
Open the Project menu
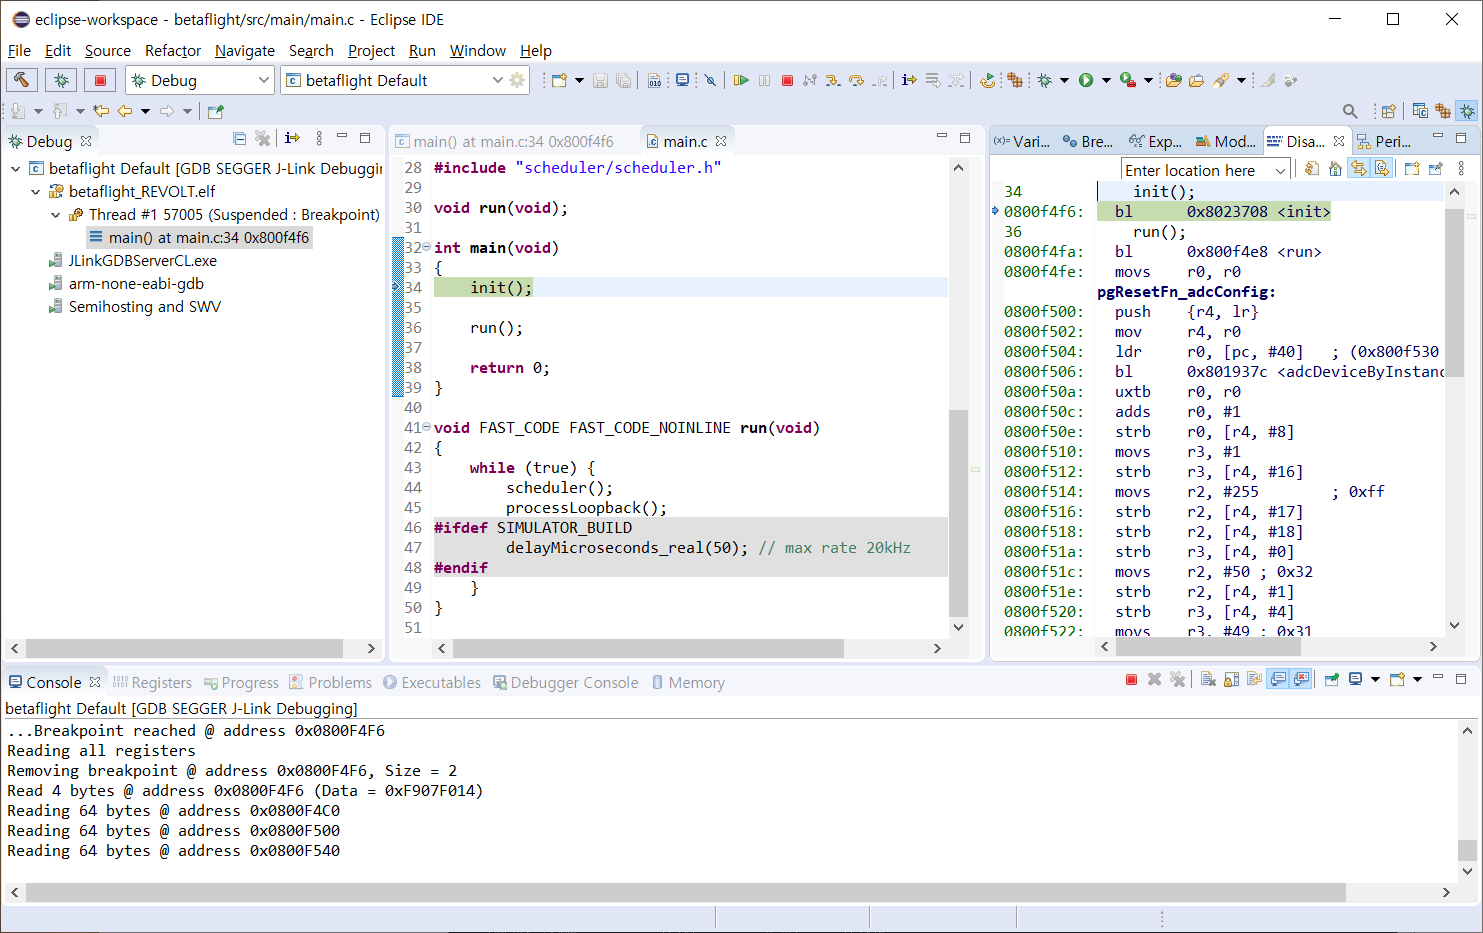point(371,51)
